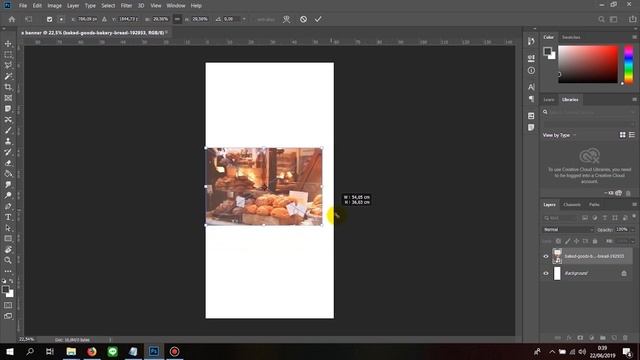The height and width of the screenshot is (360, 640).
Task: Click the rotation angle input field
Action: (x=231, y=19)
